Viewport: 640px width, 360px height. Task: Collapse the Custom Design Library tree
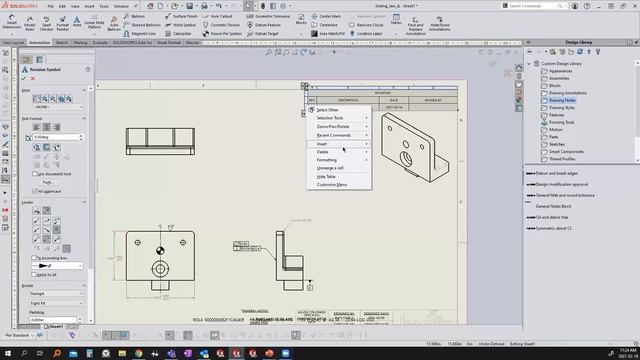pyautogui.click(x=529, y=64)
